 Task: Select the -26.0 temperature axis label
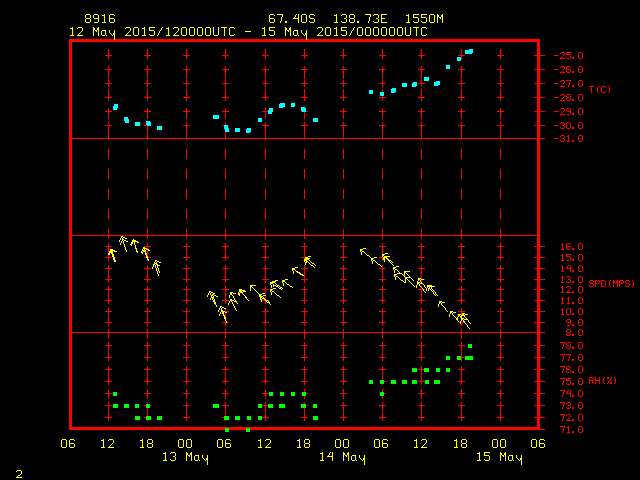tap(569, 70)
